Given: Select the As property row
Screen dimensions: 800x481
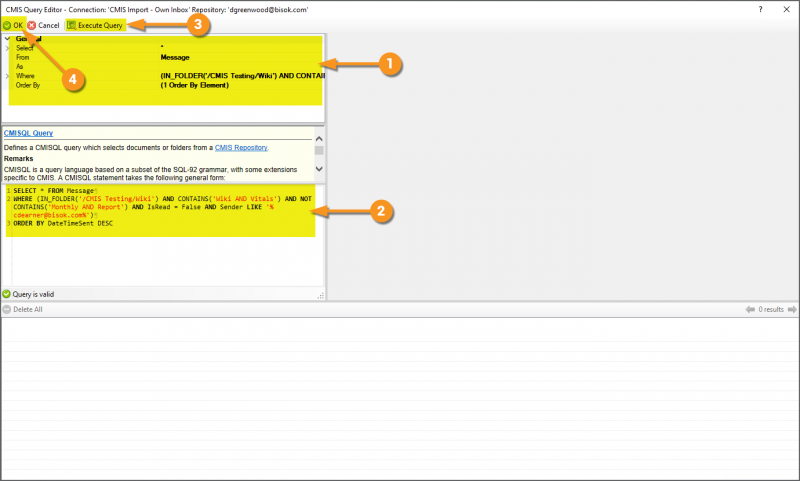Looking at the screenshot, I should click(165, 66).
